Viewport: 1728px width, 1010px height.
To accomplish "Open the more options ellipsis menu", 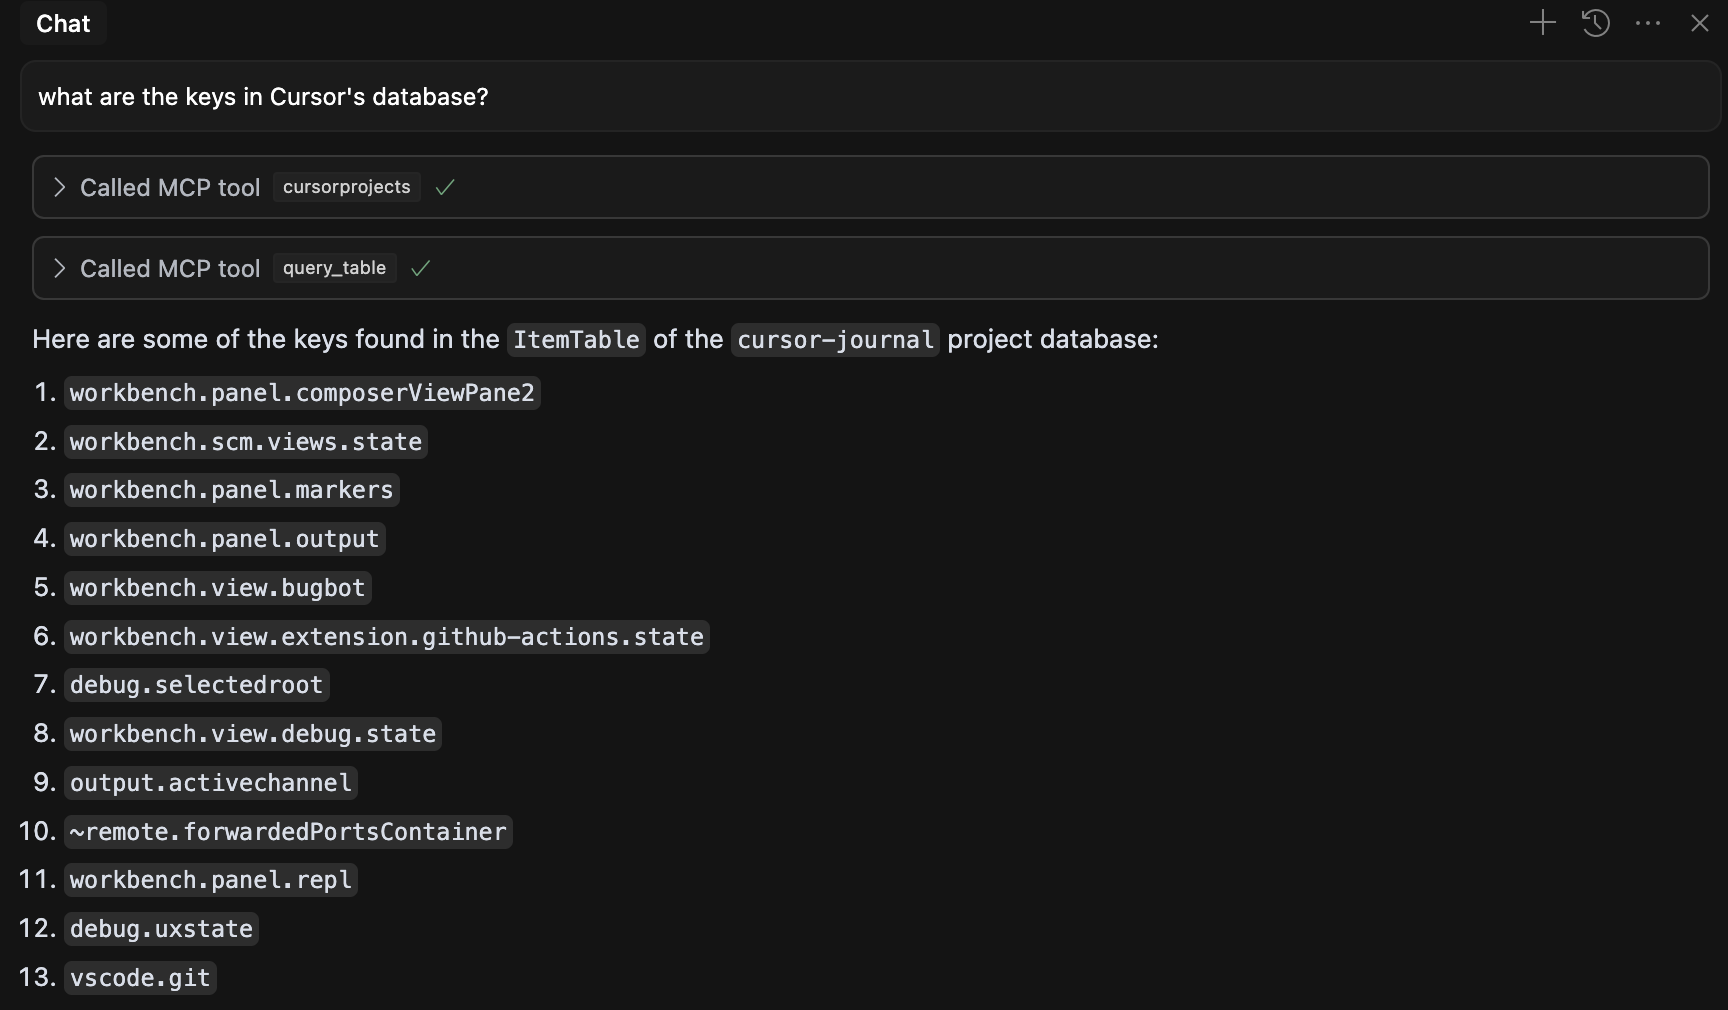I will point(1648,23).
